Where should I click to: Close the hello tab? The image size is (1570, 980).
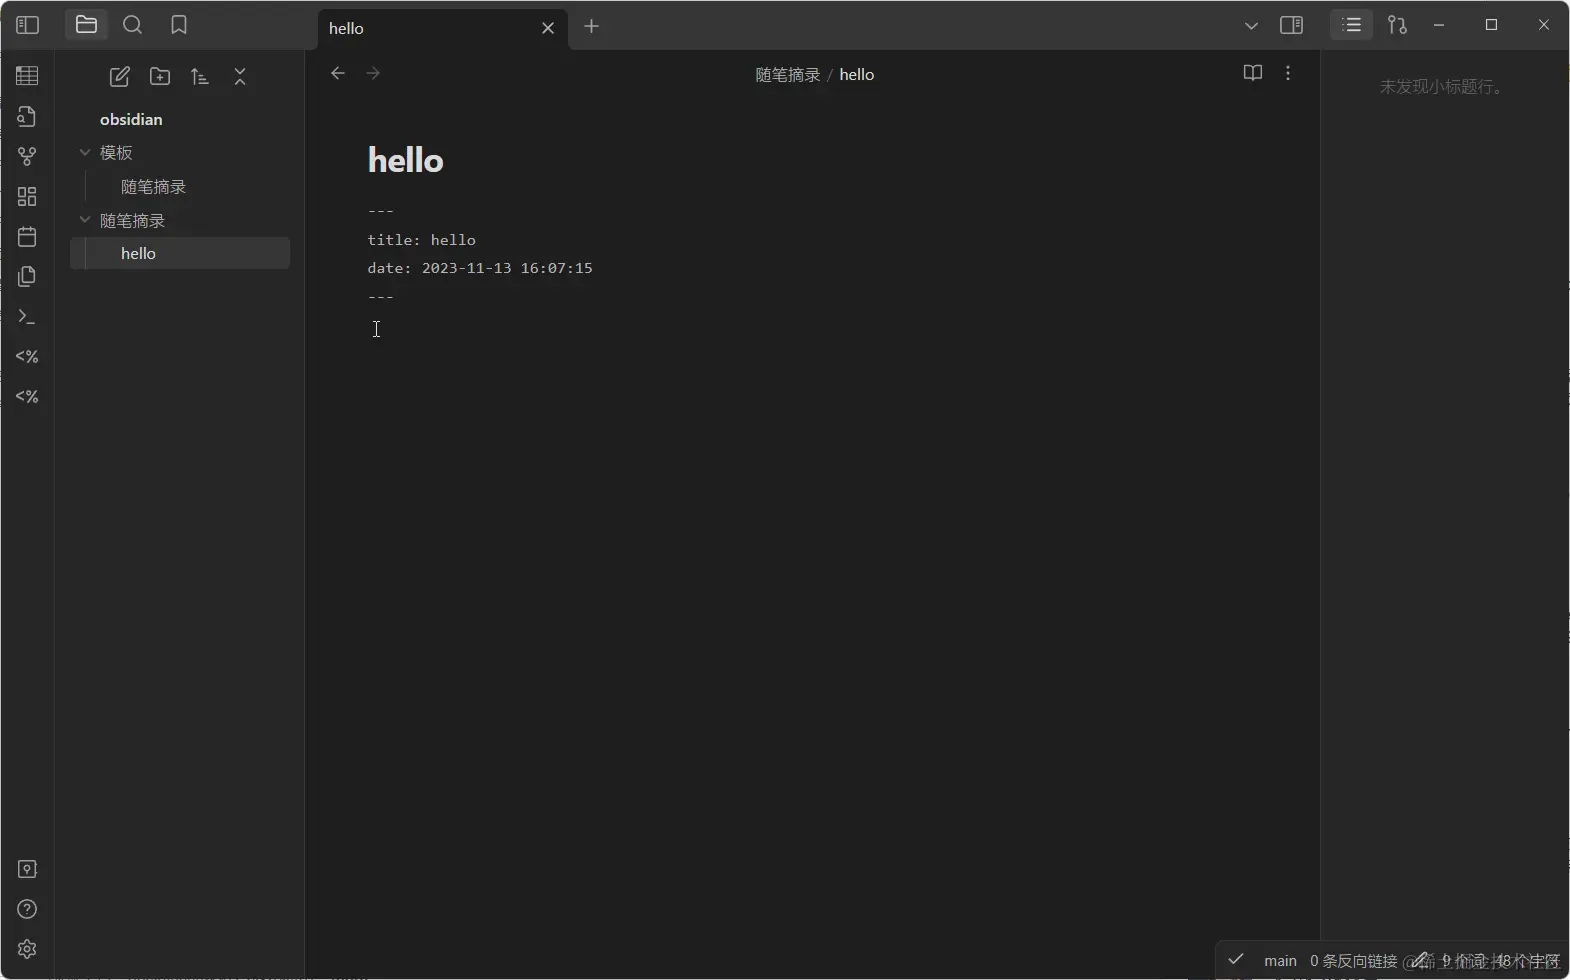[548, 28]
